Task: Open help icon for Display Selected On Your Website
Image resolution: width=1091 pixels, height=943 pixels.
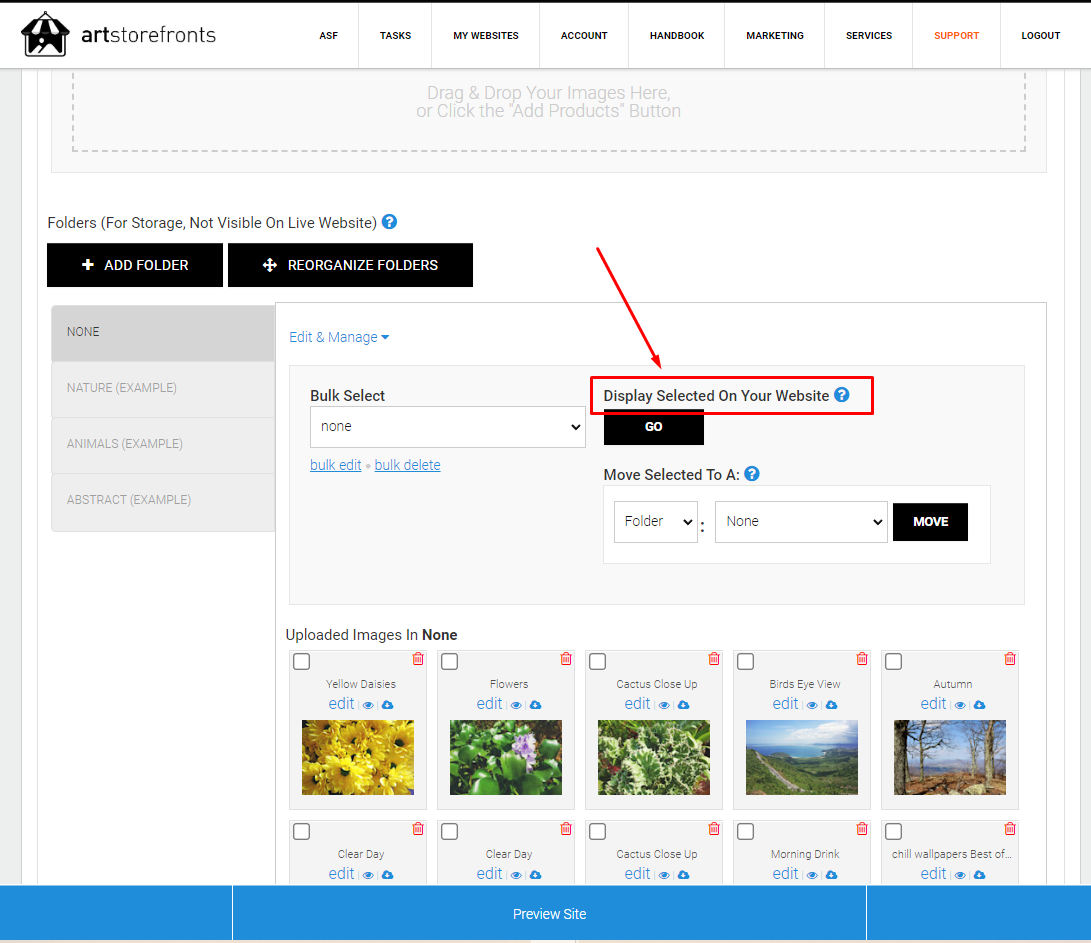Action: (842, 395)
